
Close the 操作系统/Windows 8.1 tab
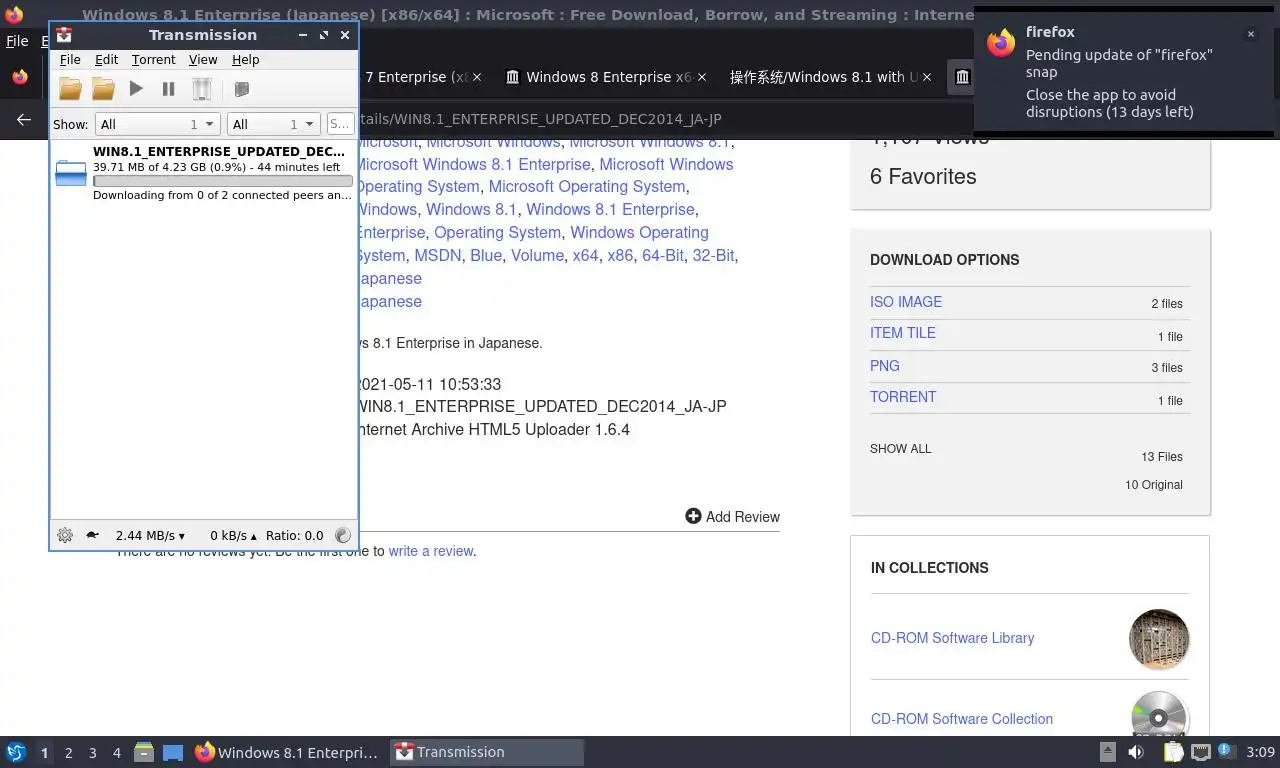pyautogui.click(x=926, y=77)
